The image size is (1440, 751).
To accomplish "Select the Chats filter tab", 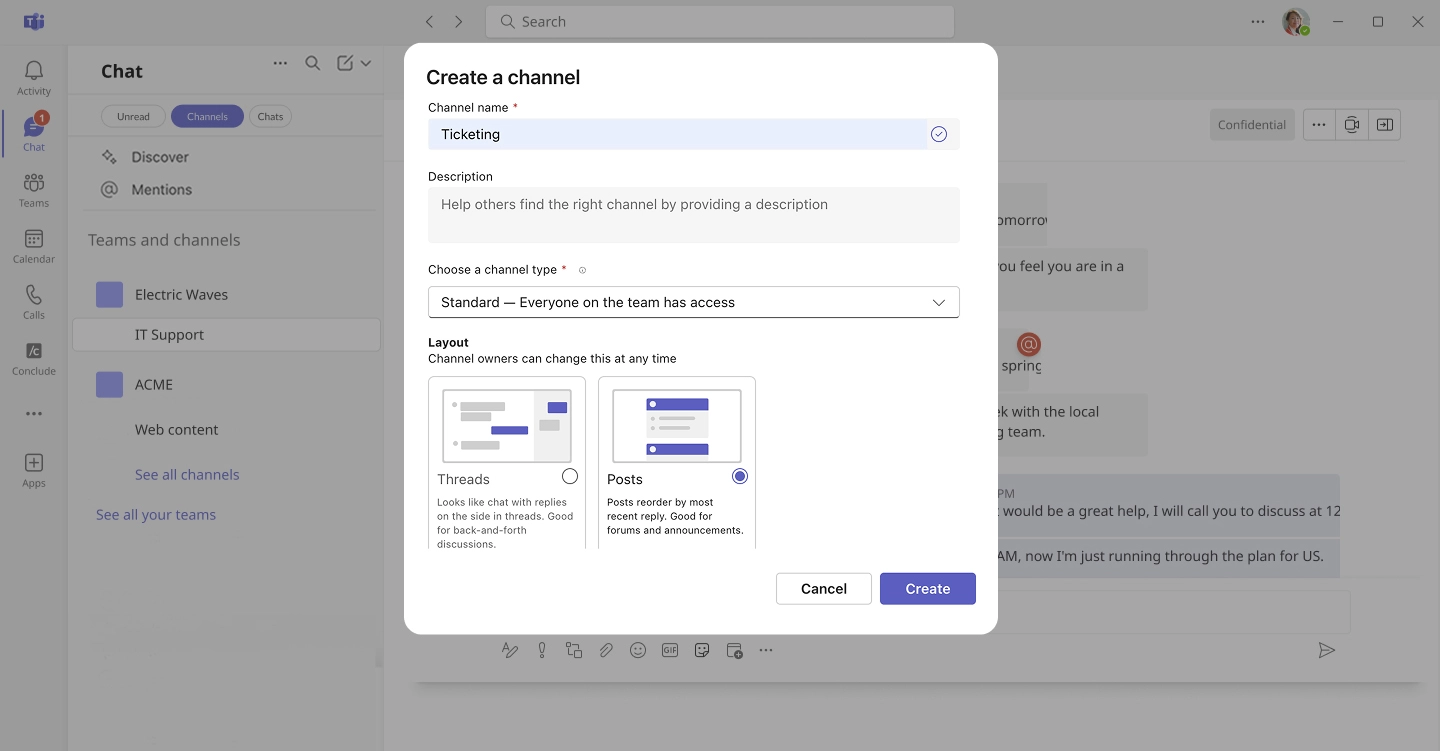I will click(x=270, y=116).
